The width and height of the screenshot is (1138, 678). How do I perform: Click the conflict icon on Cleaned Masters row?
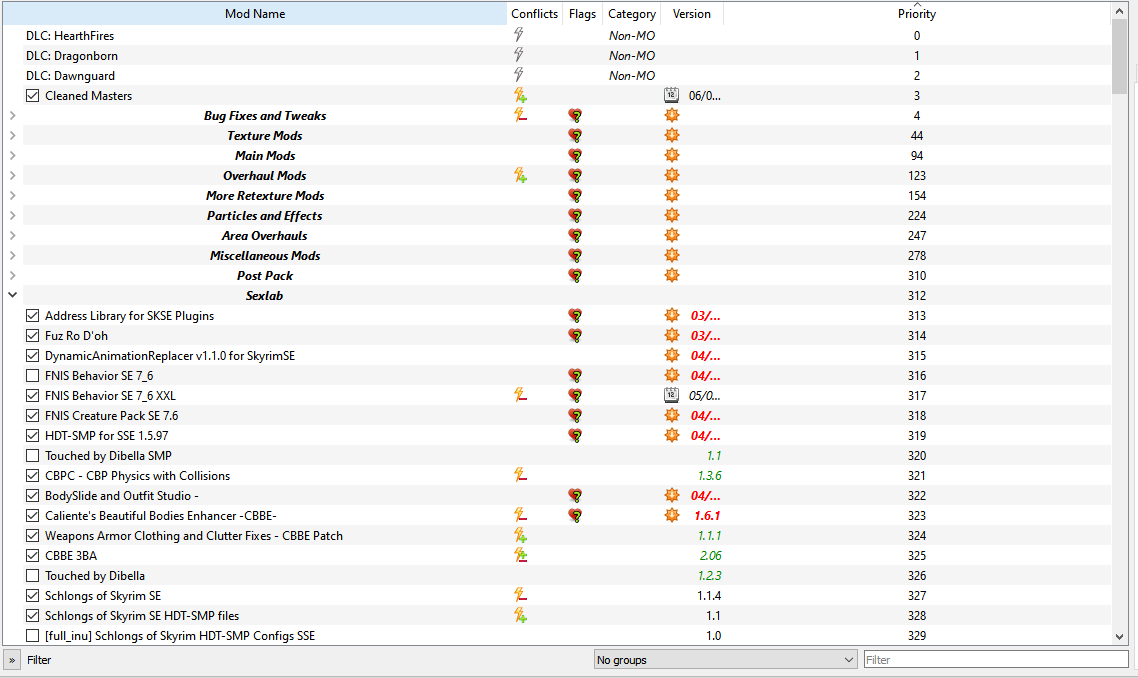click(x=520, y=95)
